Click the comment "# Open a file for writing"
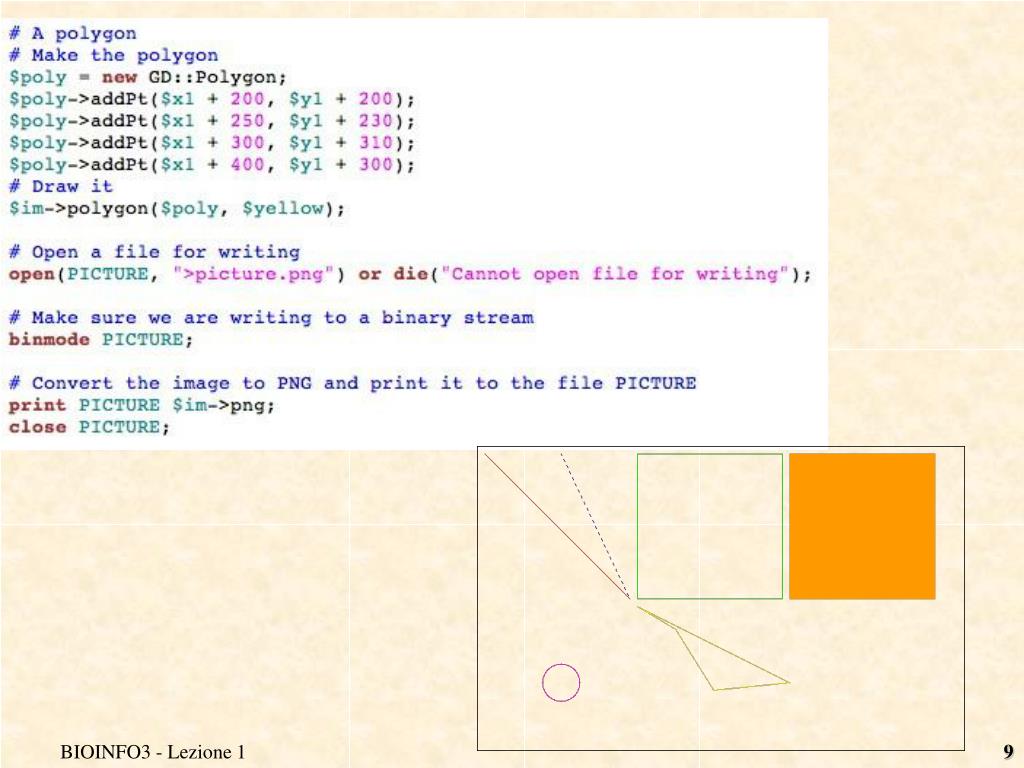This screenshot has width=1024, height=768. click(x=154, y=252)
